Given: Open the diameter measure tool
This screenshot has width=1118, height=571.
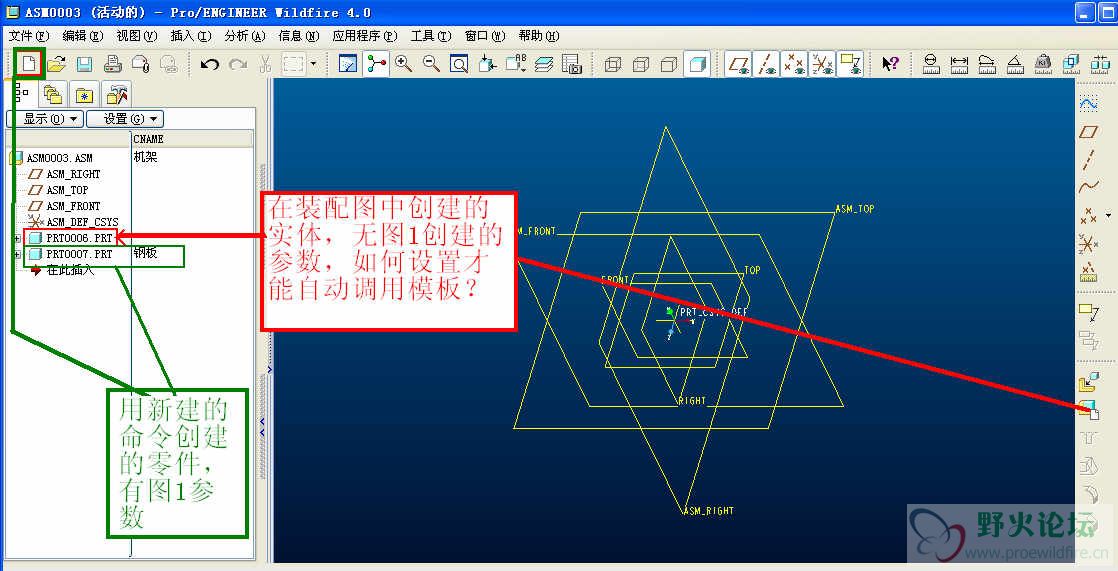Looking at the screenshot, I should coord(931,64).
